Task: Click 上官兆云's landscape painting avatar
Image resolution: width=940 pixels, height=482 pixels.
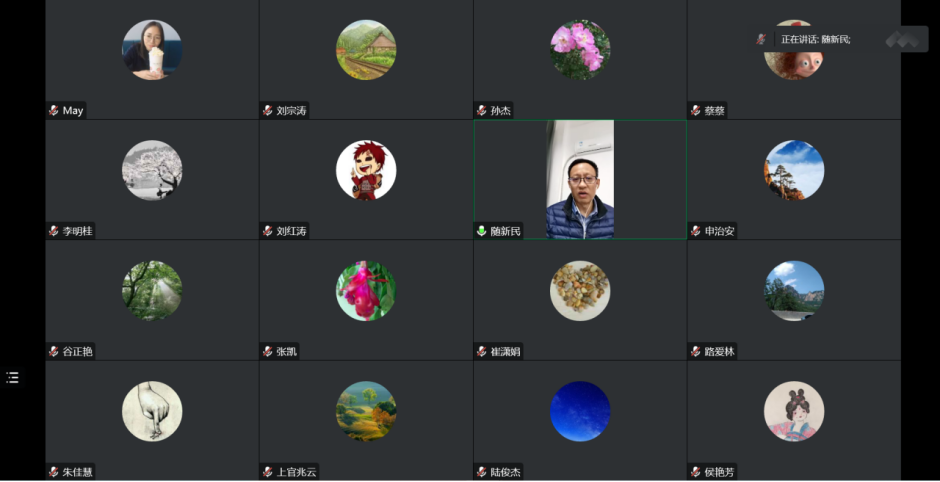Action: (x=366, y=411)
